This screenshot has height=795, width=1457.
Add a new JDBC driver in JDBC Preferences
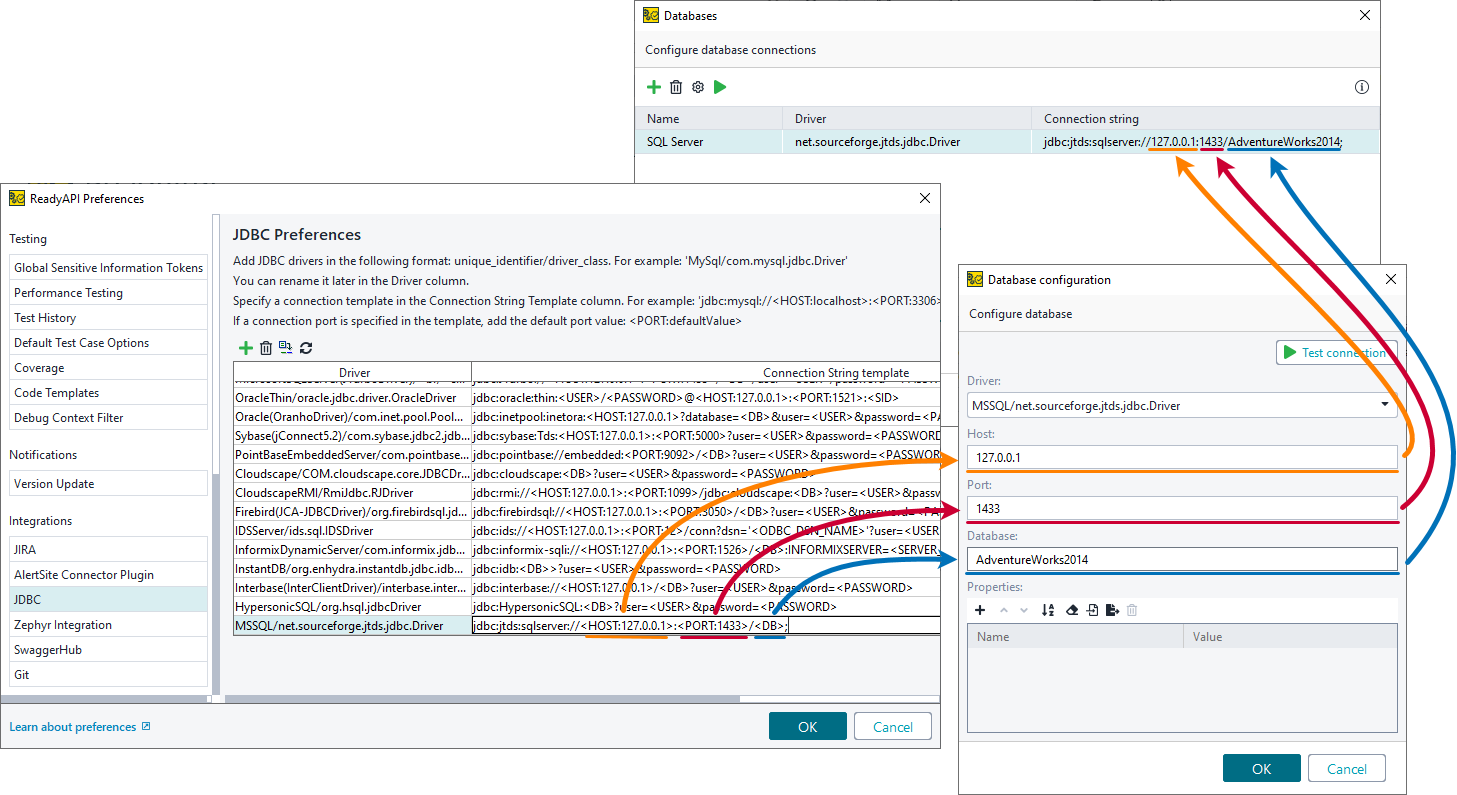pyautogui.click(x=246, y=347)
